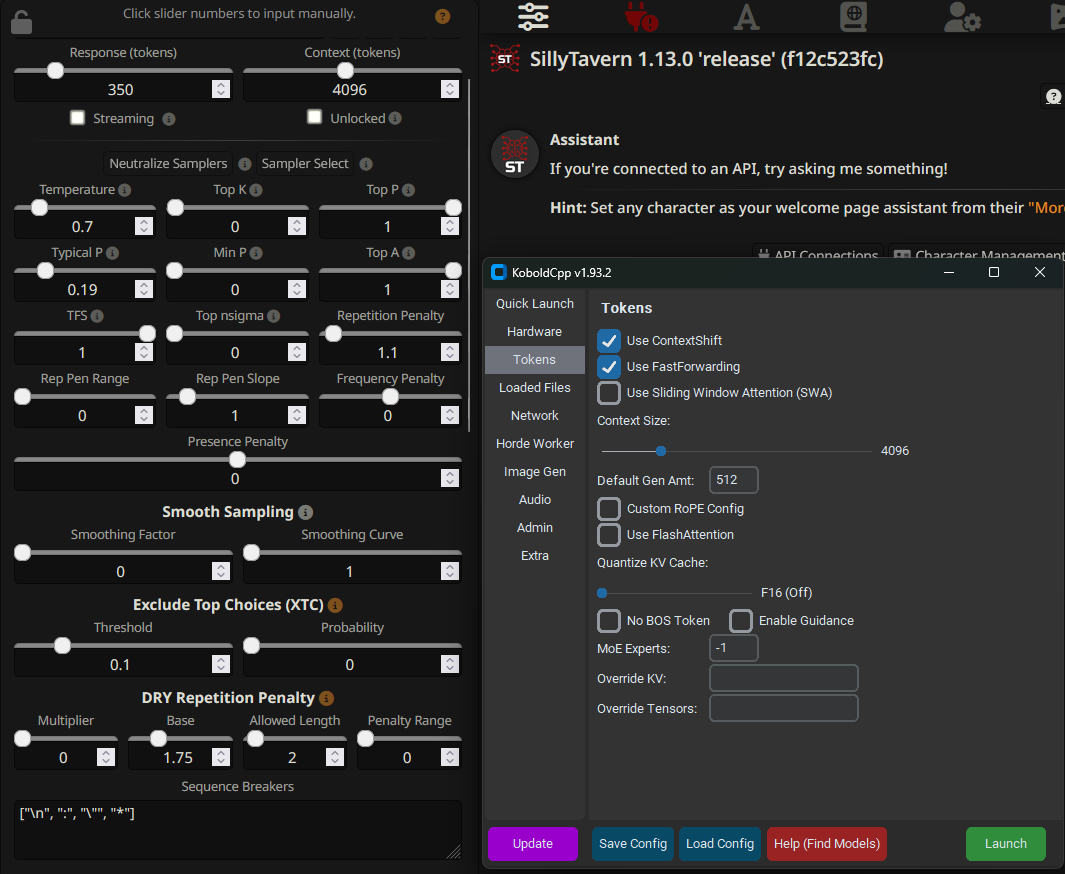1065x874 pixels.
Task: Switch to the Network tab
Action: (x=535, y=416)
